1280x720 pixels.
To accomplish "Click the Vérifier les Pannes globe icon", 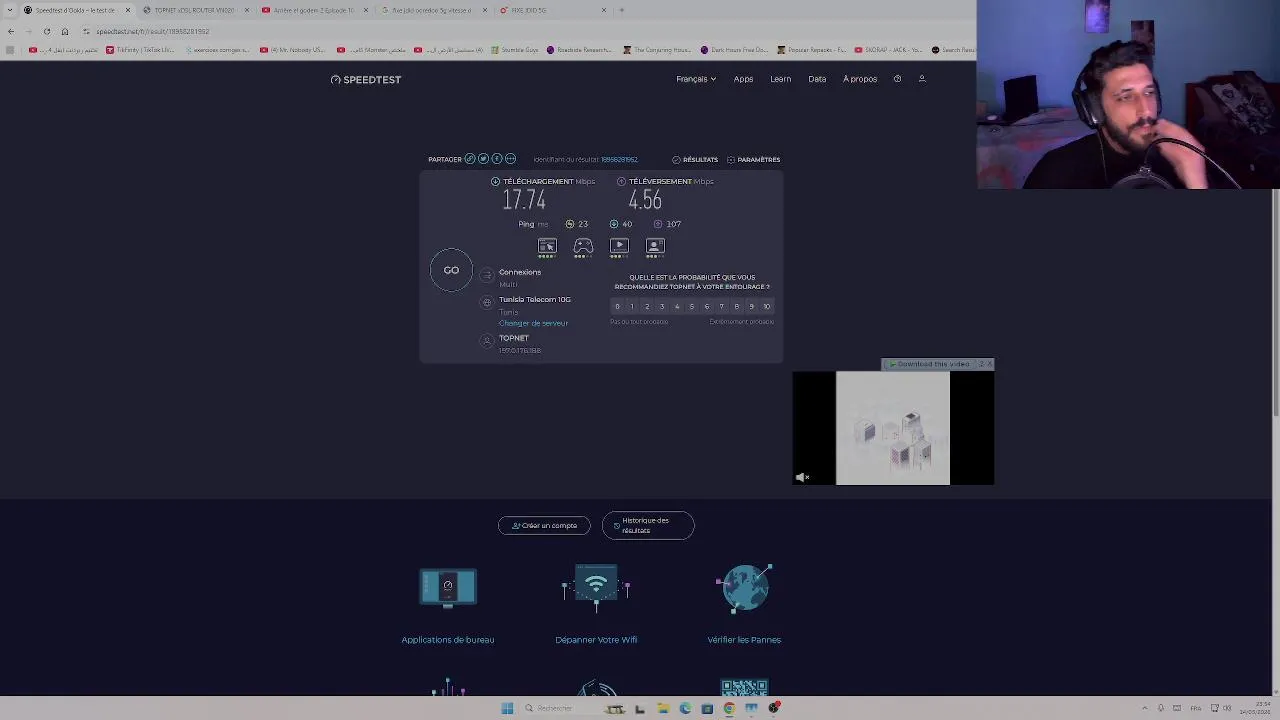I will [745, 588].
